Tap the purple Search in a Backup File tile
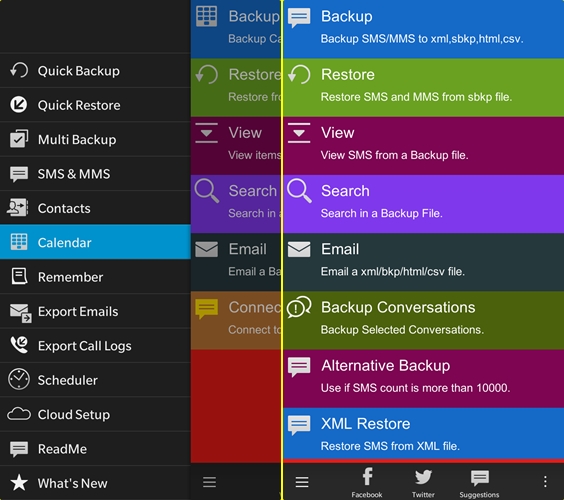This screenshot has height=500, width=564. (x=423, y=204)
